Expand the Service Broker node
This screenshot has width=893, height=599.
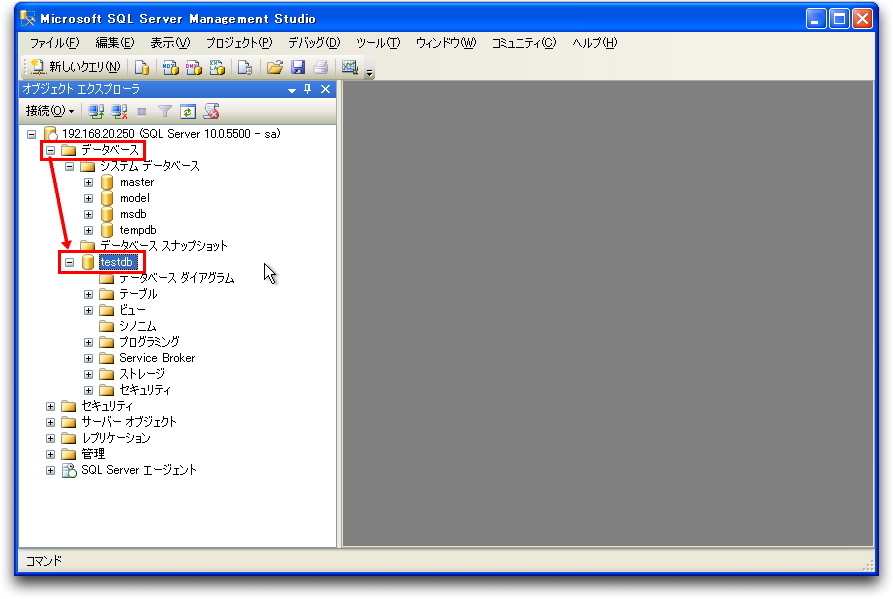click(88, 358)
